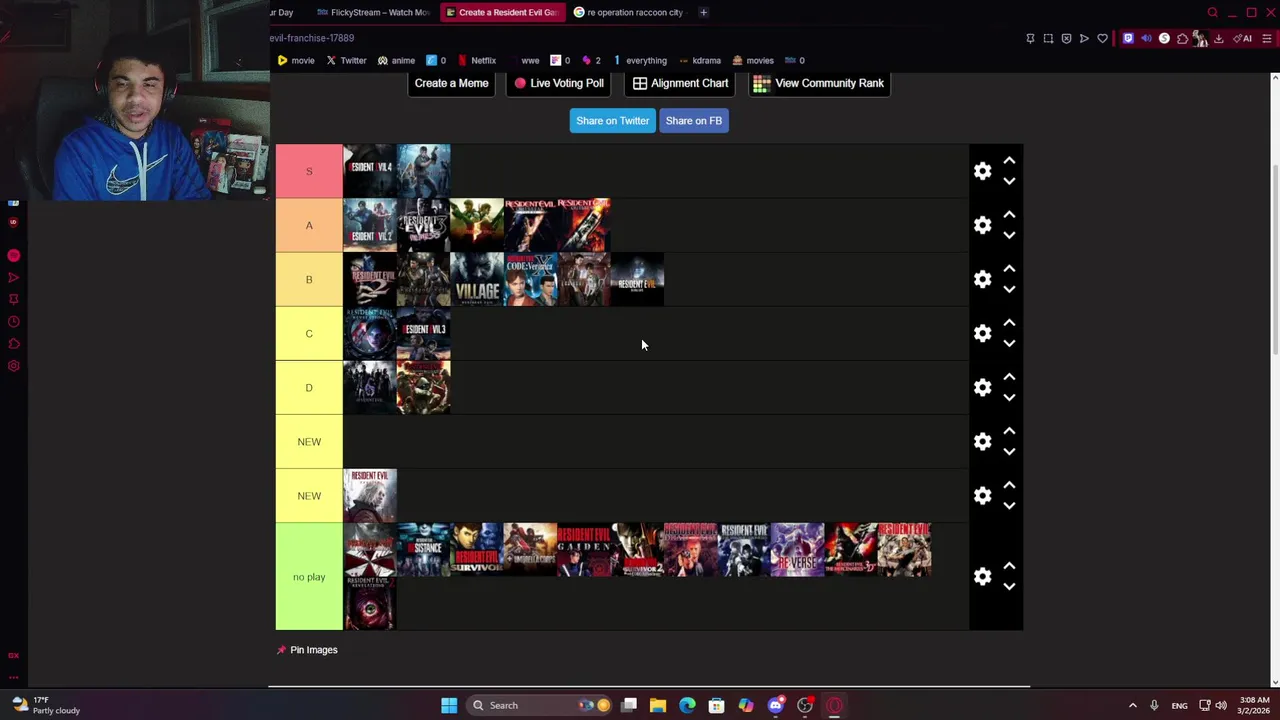
Task: Move S tier row down arrow
Action: click(1009, 181)
